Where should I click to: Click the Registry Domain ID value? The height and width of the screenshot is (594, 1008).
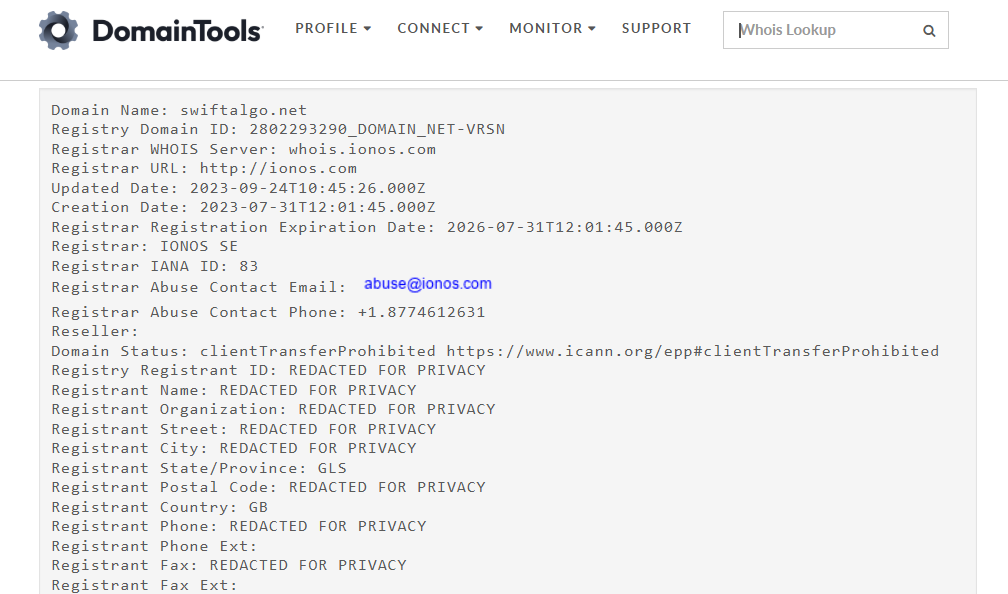pyautogui.click(x=377, y=129)
